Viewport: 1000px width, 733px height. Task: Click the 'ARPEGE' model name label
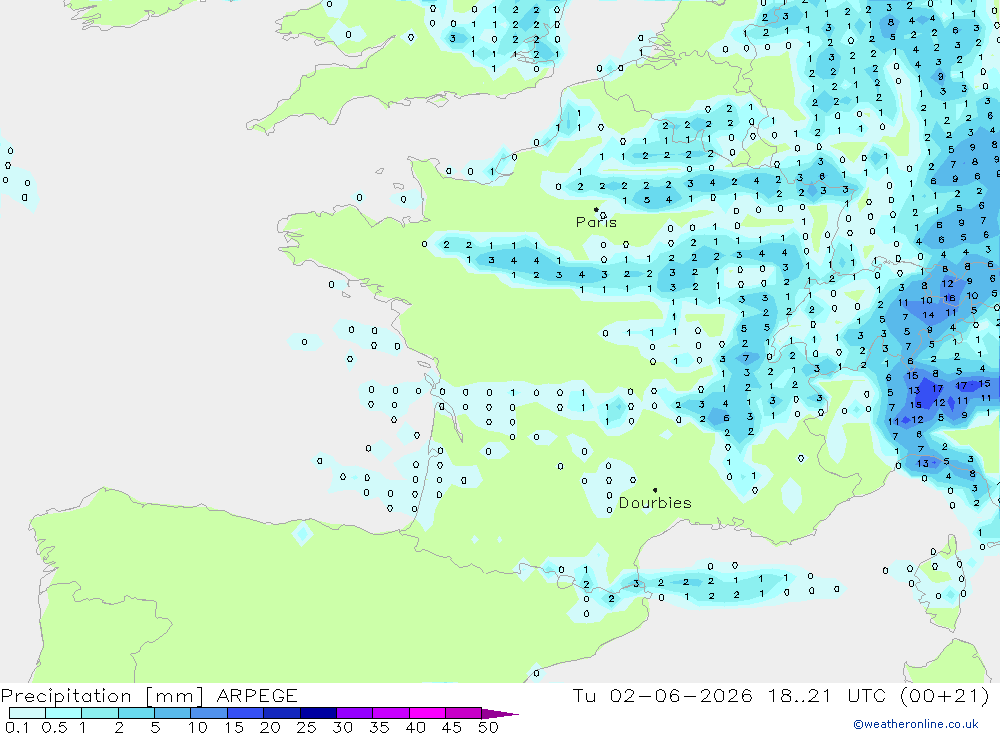(257, 696)
